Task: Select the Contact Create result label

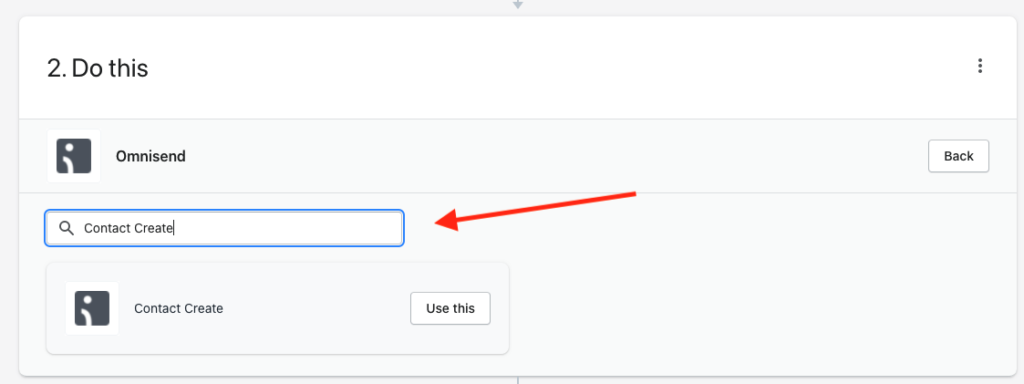Action: coord(178,308)
